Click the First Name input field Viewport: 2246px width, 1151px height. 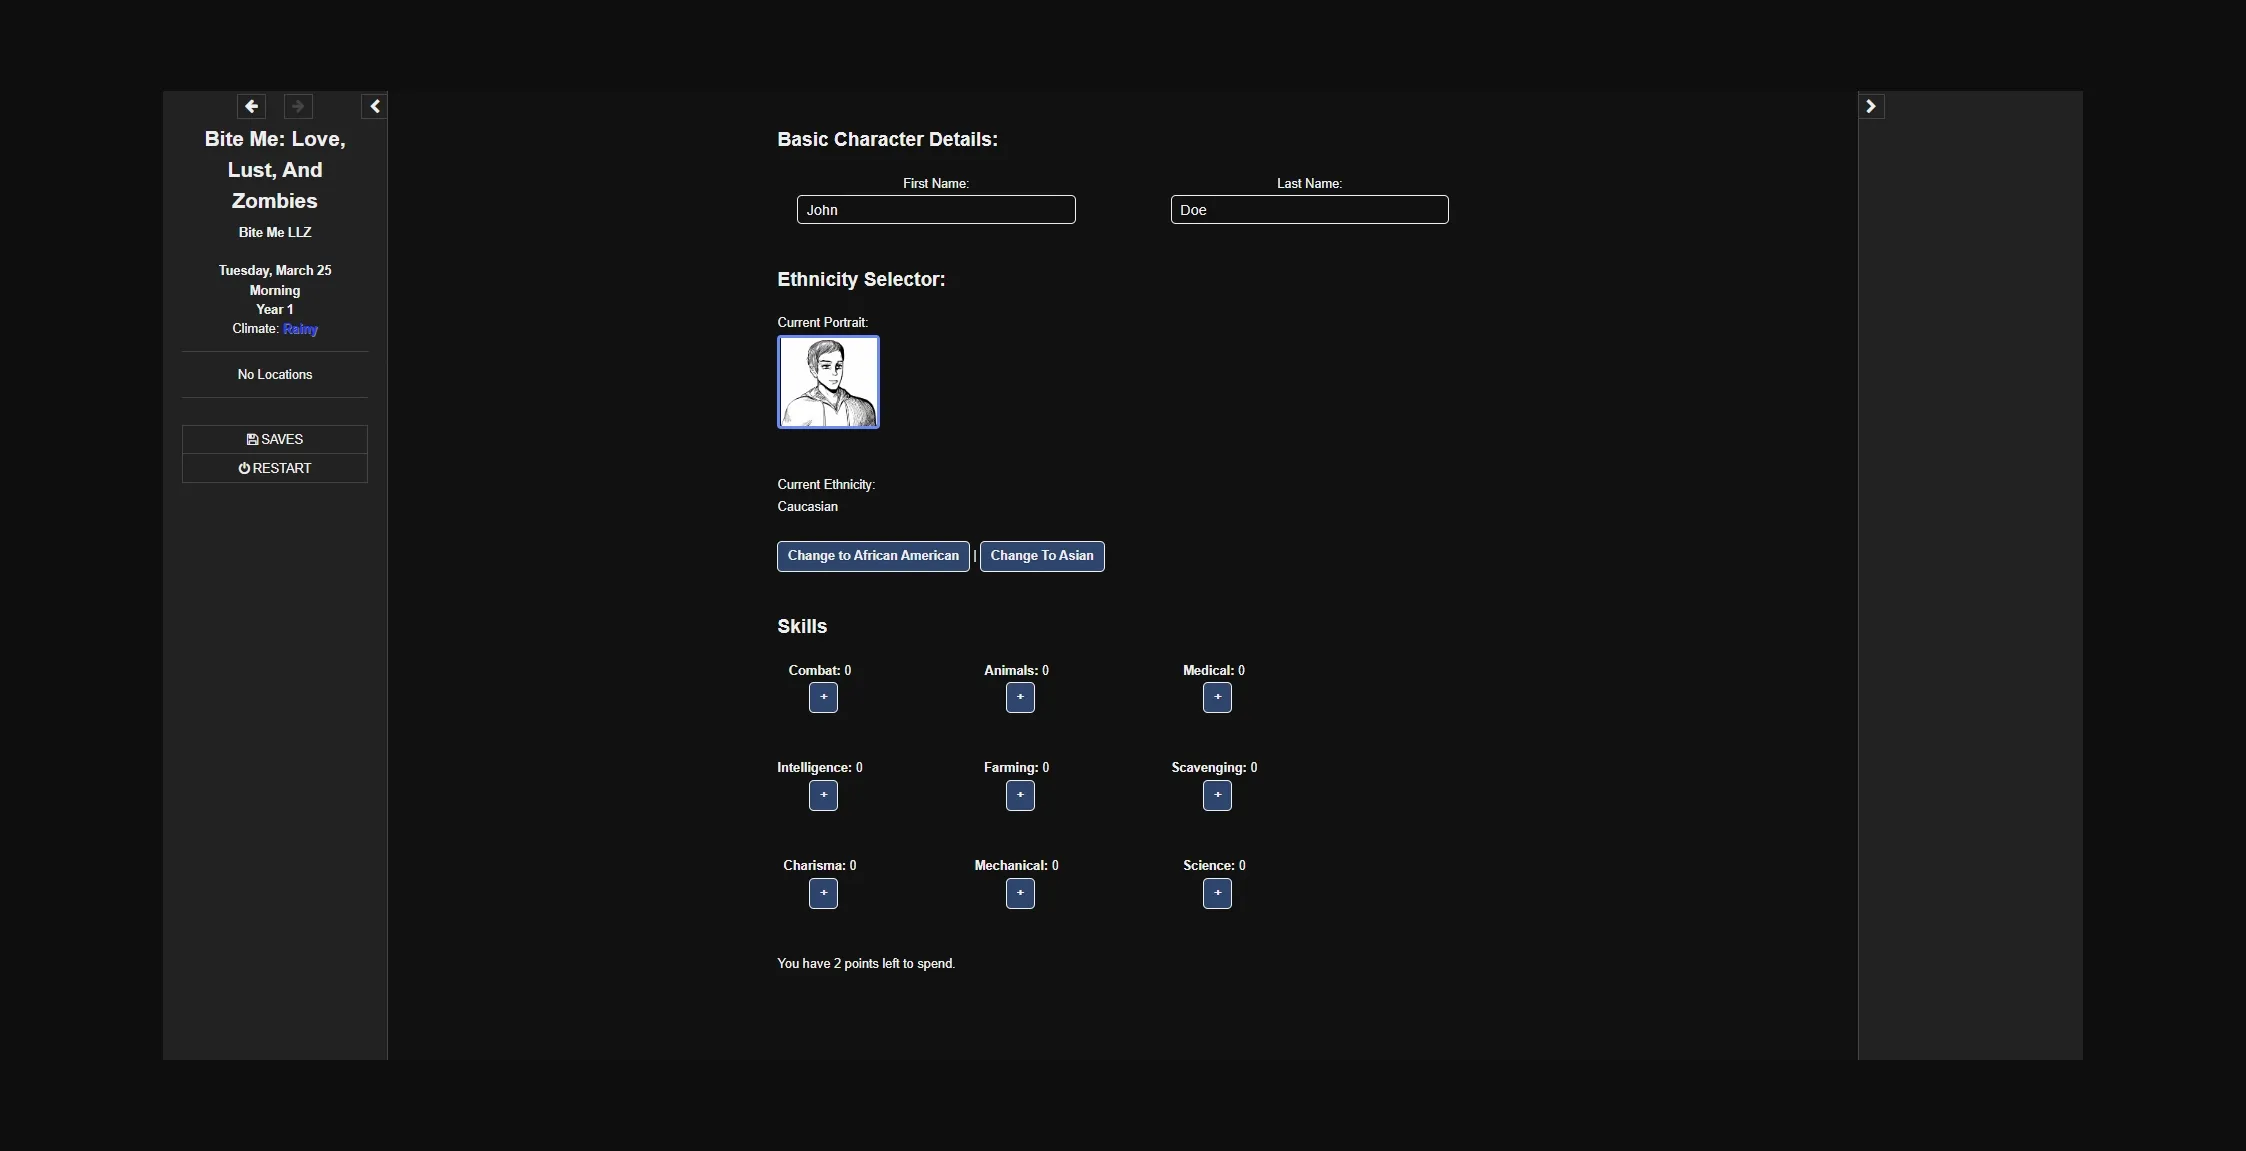(x=936, y=210)
